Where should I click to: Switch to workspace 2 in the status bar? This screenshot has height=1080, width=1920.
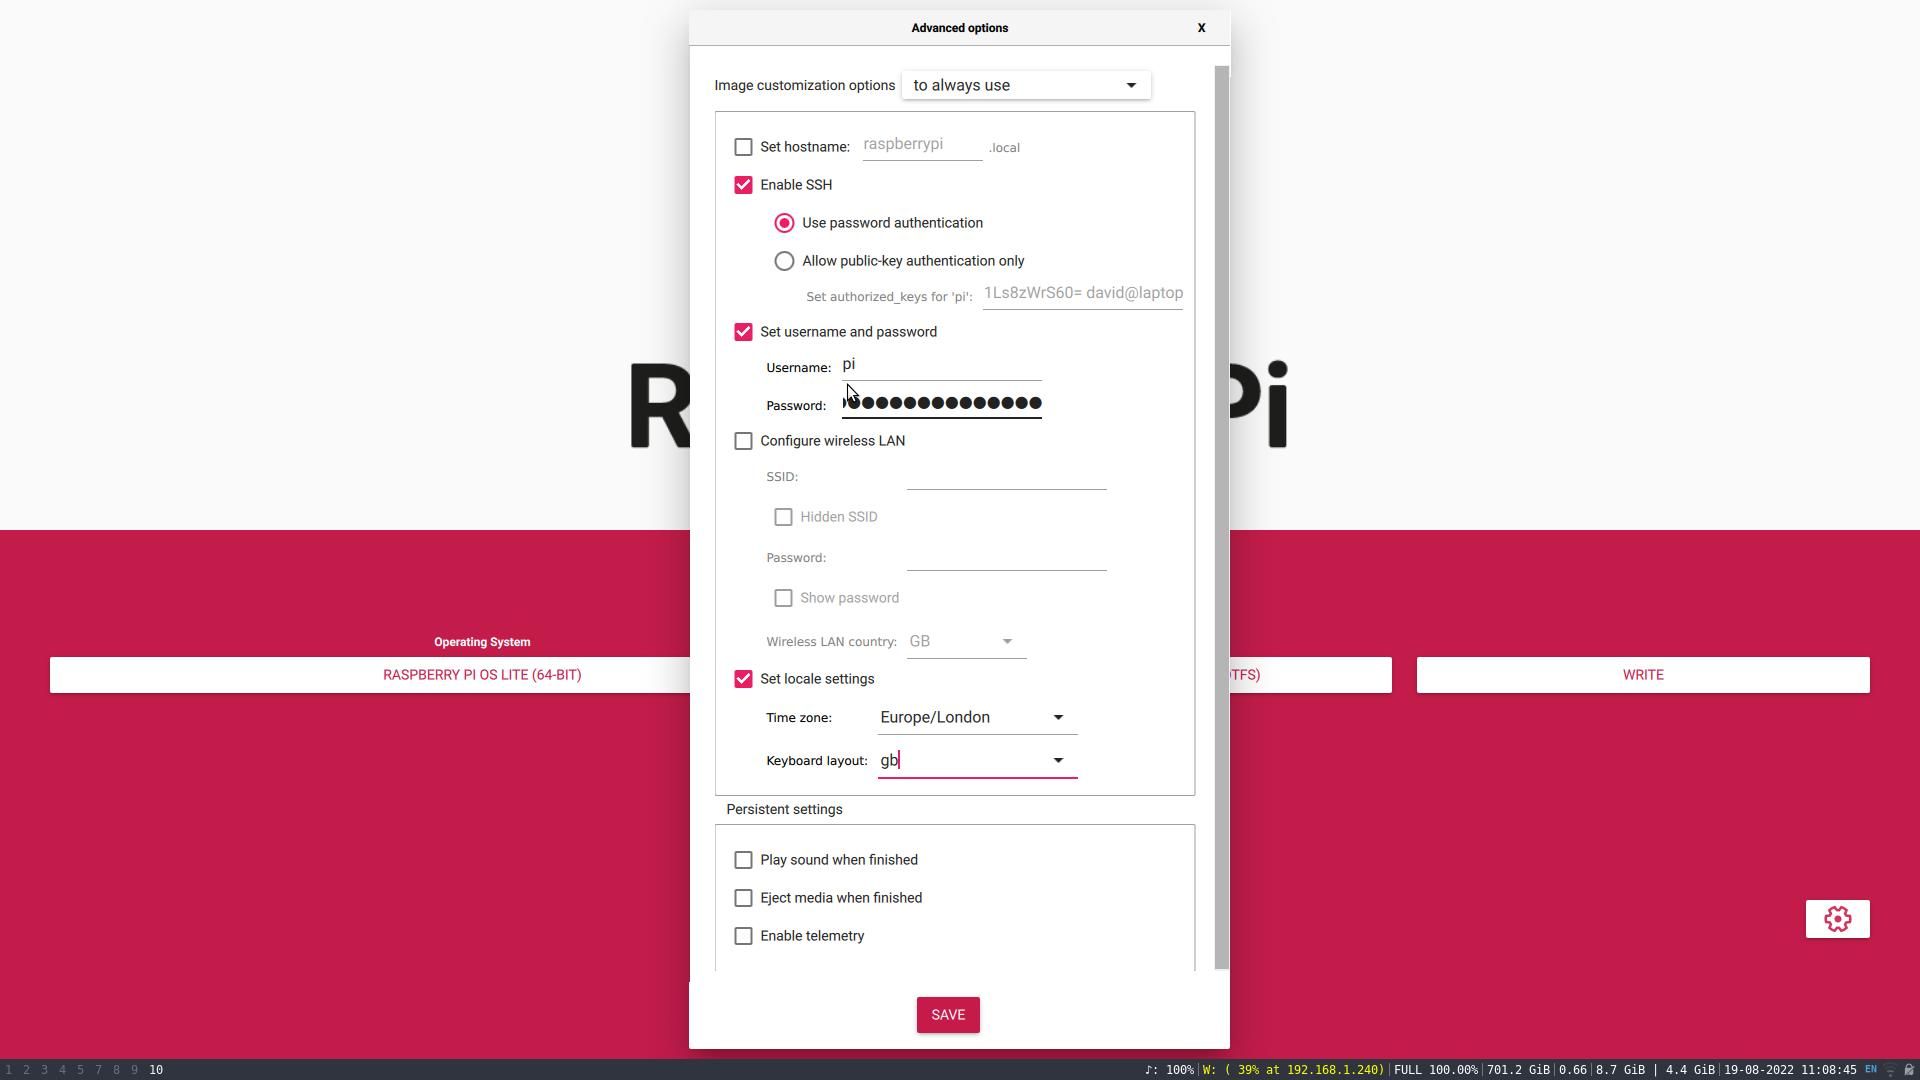(26, 1069)
